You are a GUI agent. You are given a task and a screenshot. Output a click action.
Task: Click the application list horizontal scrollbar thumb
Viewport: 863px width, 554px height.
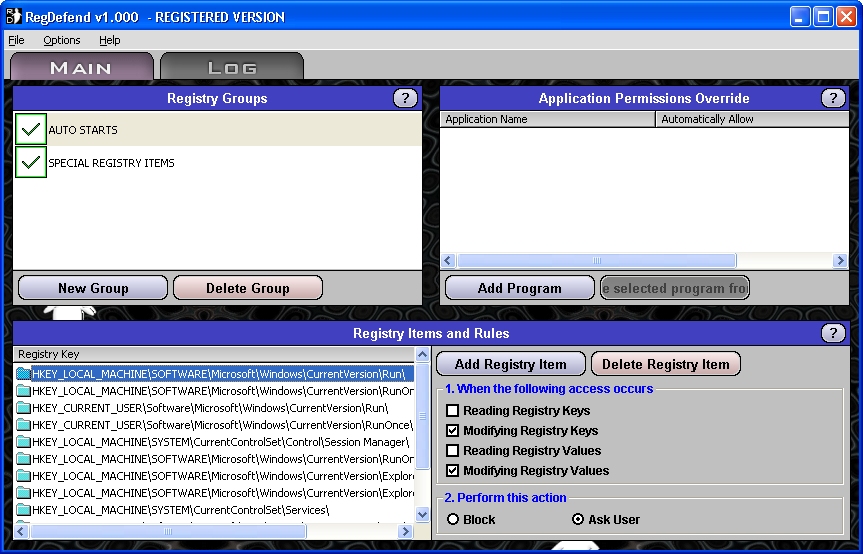click(x=597, y=260)
